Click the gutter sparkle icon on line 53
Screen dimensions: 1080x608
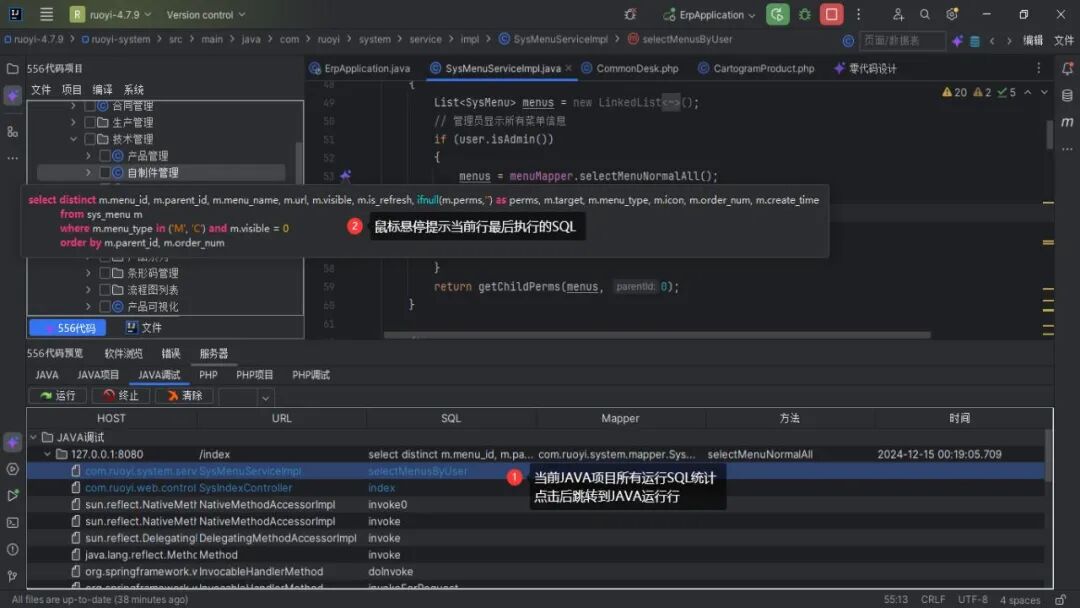[x=345, y=176]
